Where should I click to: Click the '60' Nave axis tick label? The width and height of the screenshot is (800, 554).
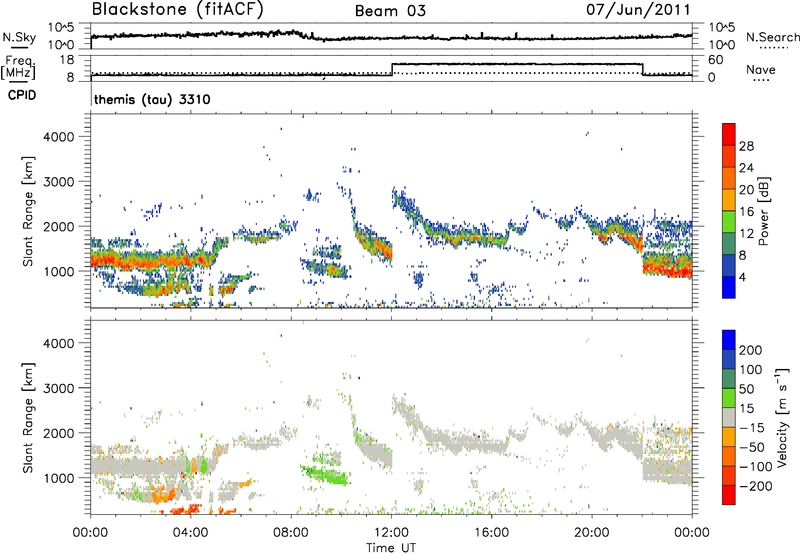point(716,60)
